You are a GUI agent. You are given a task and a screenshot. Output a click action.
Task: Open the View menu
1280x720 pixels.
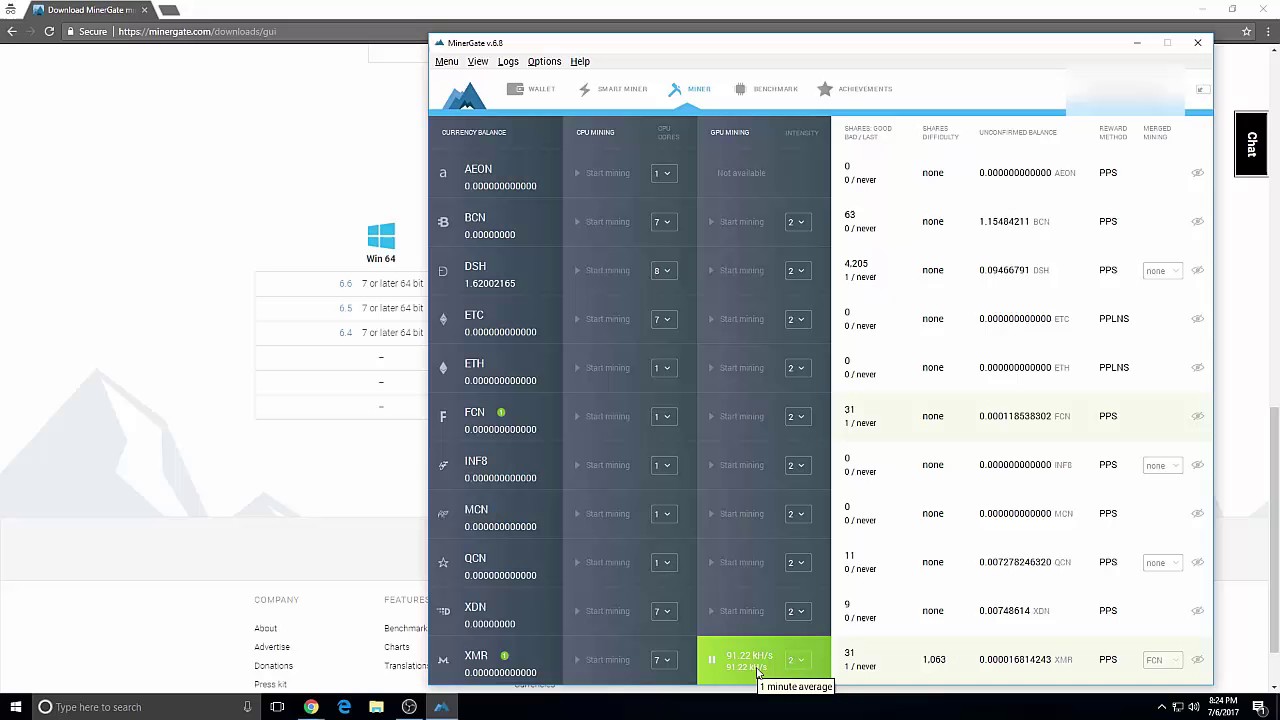pos(478,61)
